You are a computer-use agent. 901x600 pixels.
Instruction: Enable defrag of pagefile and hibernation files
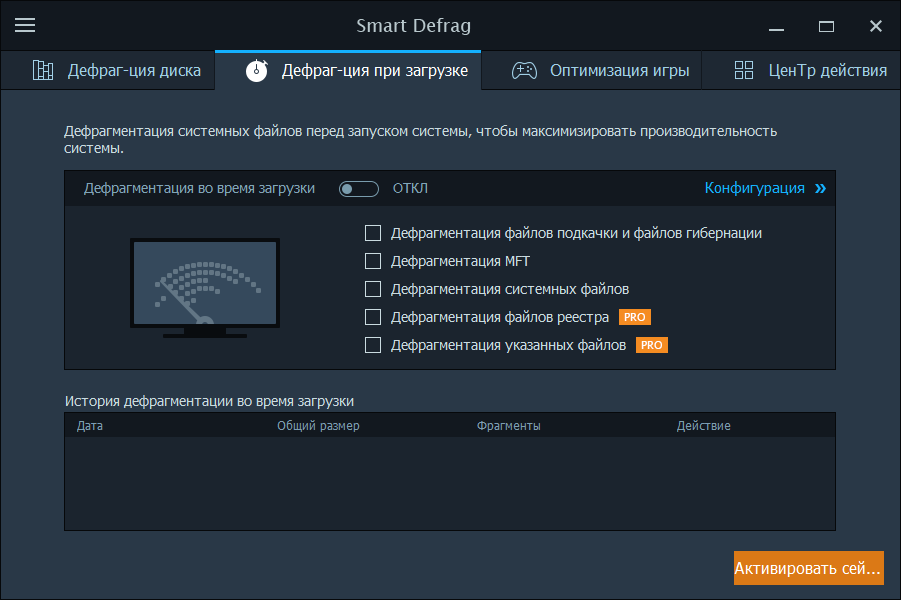[x=373, y=233]
